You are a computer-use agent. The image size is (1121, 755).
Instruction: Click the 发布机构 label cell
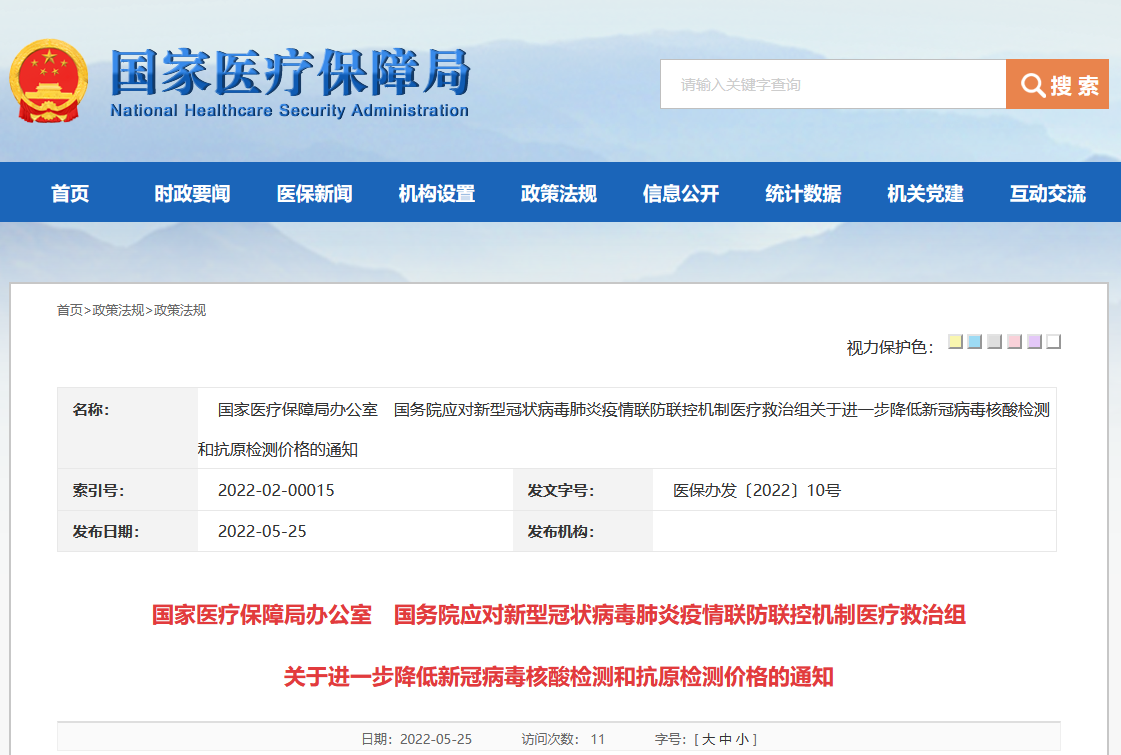[x=583, y=531]
